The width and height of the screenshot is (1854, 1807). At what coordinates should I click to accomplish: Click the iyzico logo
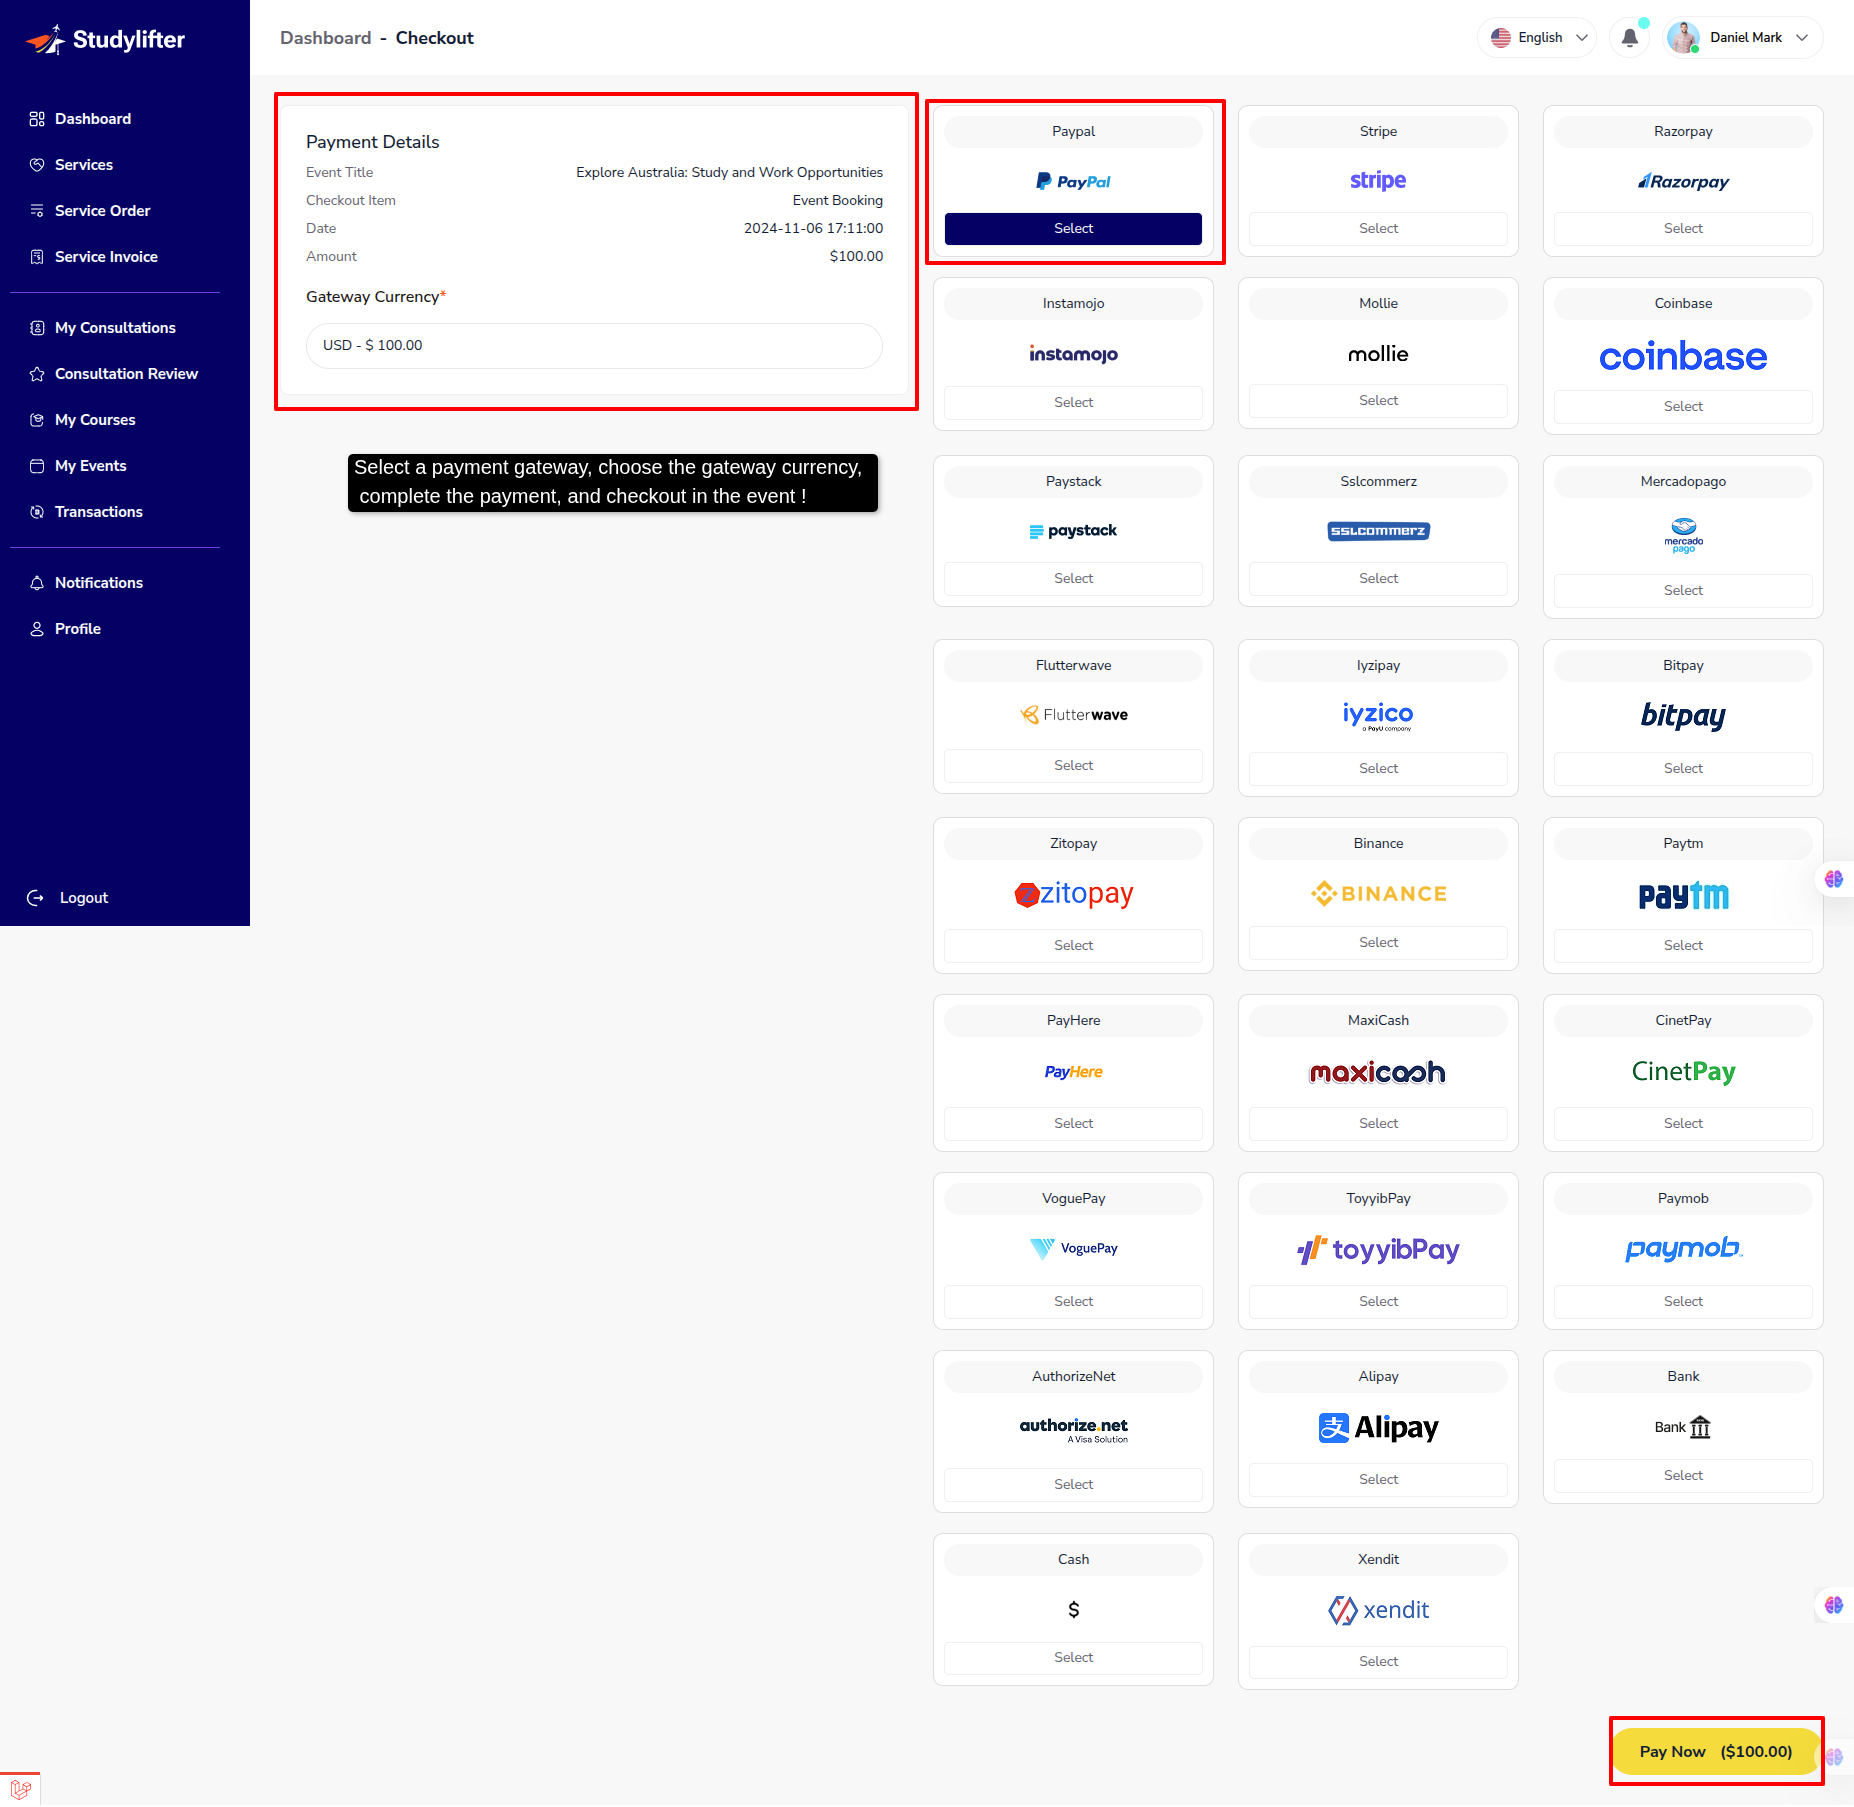coord(1378,716)
